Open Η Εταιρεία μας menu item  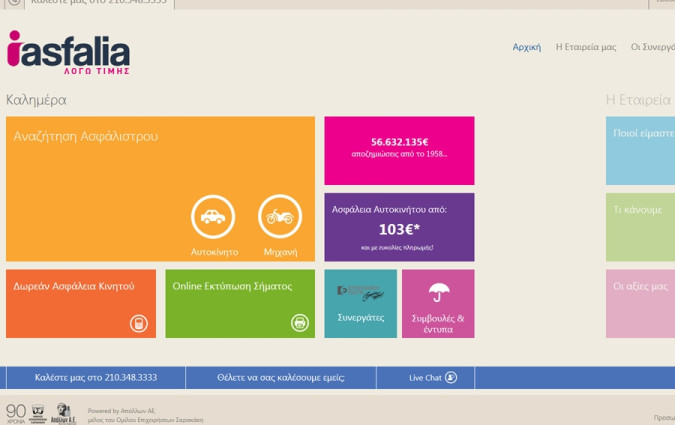pyautogui.click(x=586, y=47)
